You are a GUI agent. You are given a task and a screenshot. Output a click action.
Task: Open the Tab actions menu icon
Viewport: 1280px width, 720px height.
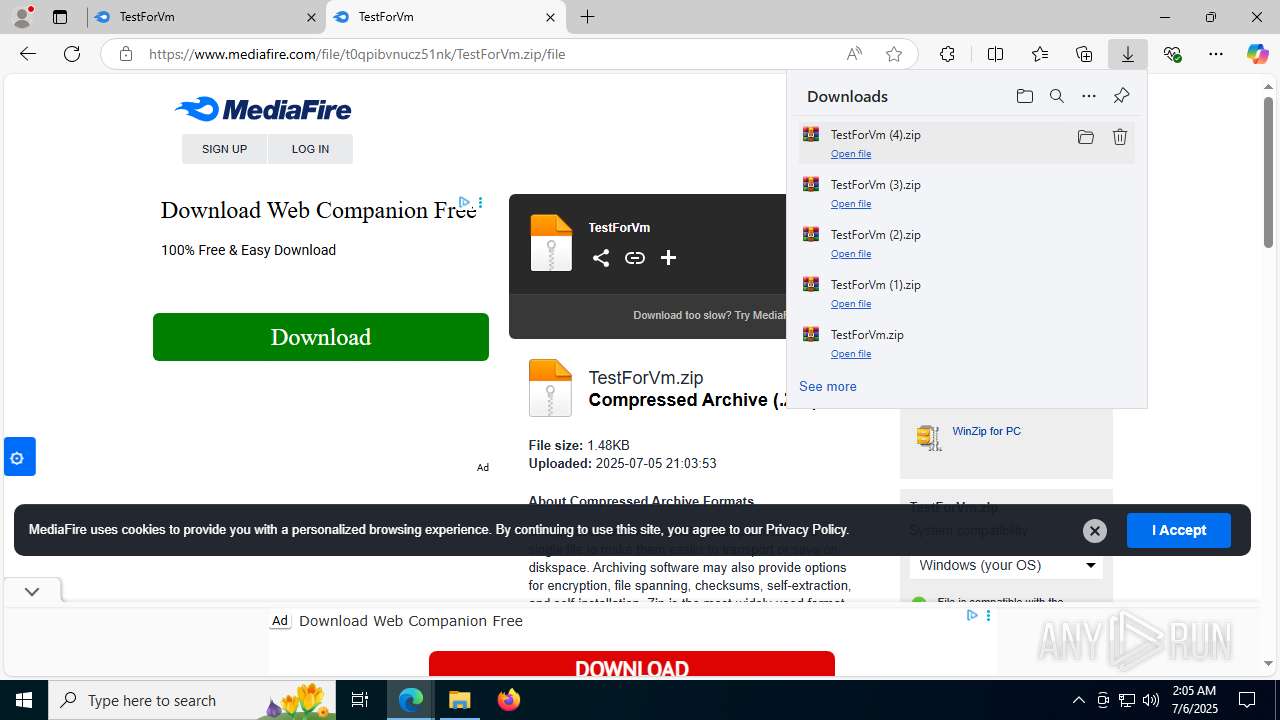coord(60,17)
